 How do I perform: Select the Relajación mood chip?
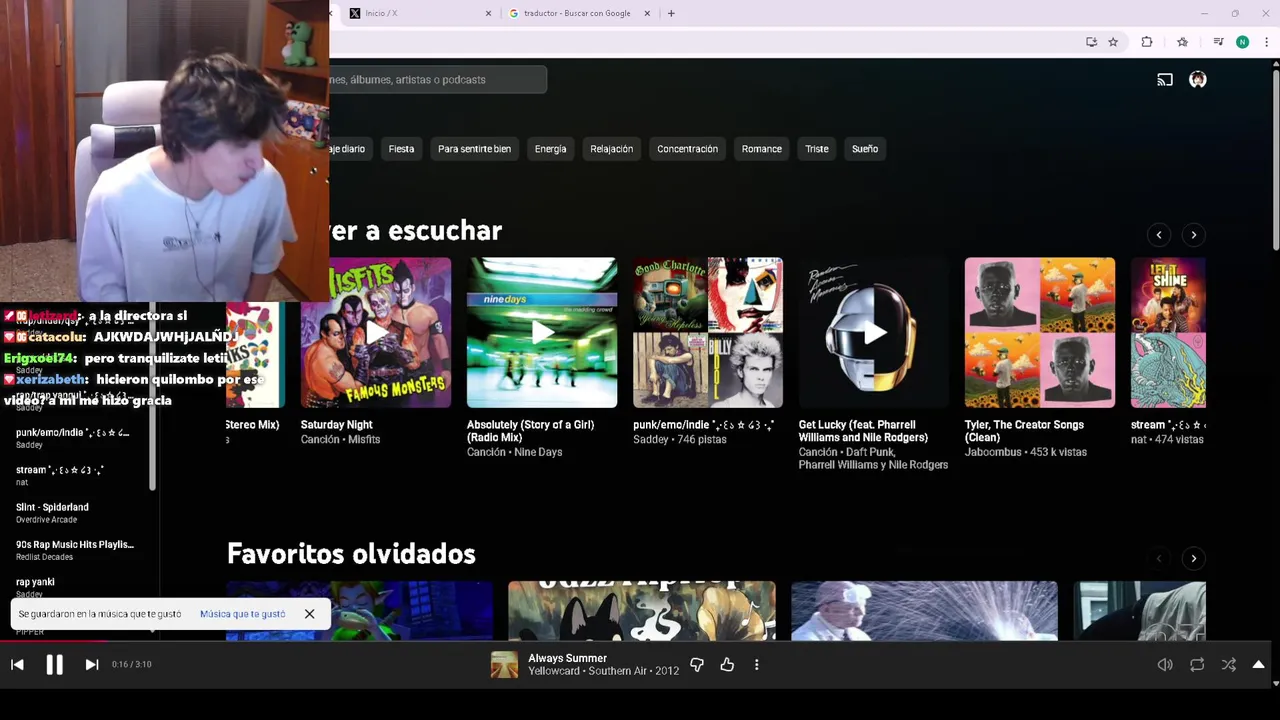(611, 149)
